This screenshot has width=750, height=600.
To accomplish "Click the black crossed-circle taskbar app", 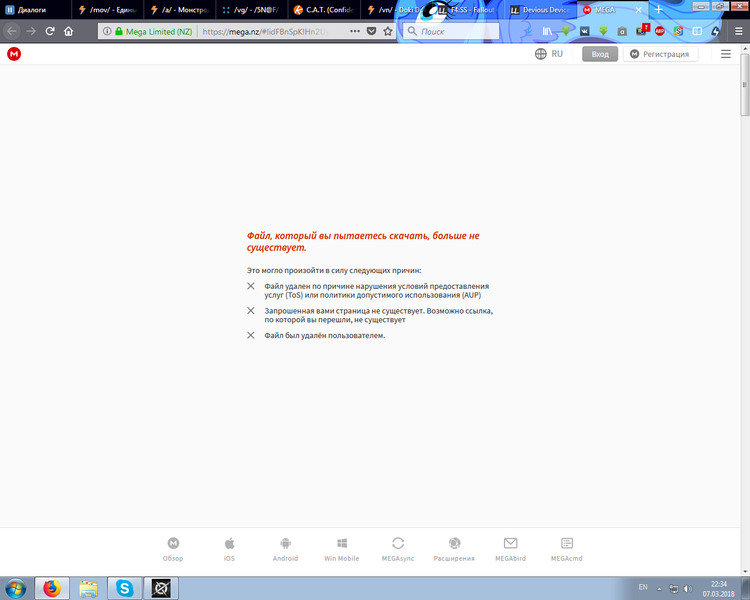I will click(161, 588).
